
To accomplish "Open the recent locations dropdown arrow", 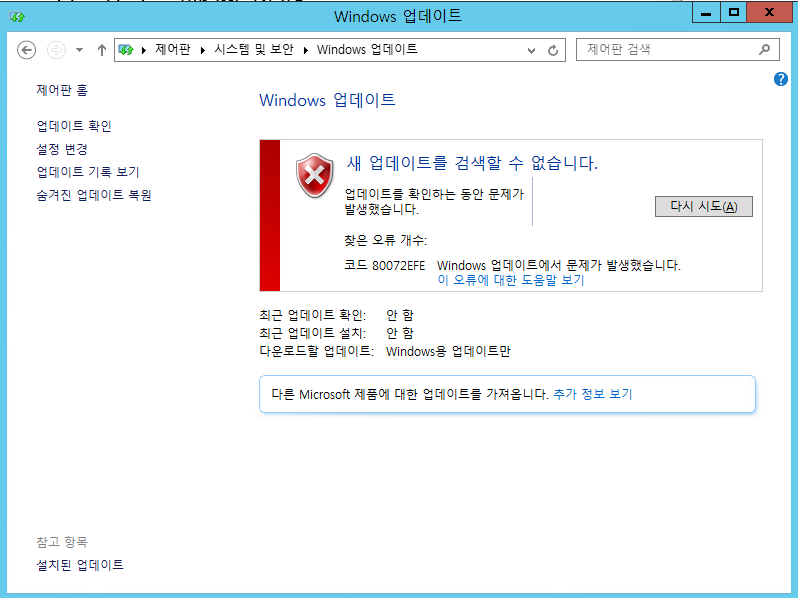I will [79, 50].
